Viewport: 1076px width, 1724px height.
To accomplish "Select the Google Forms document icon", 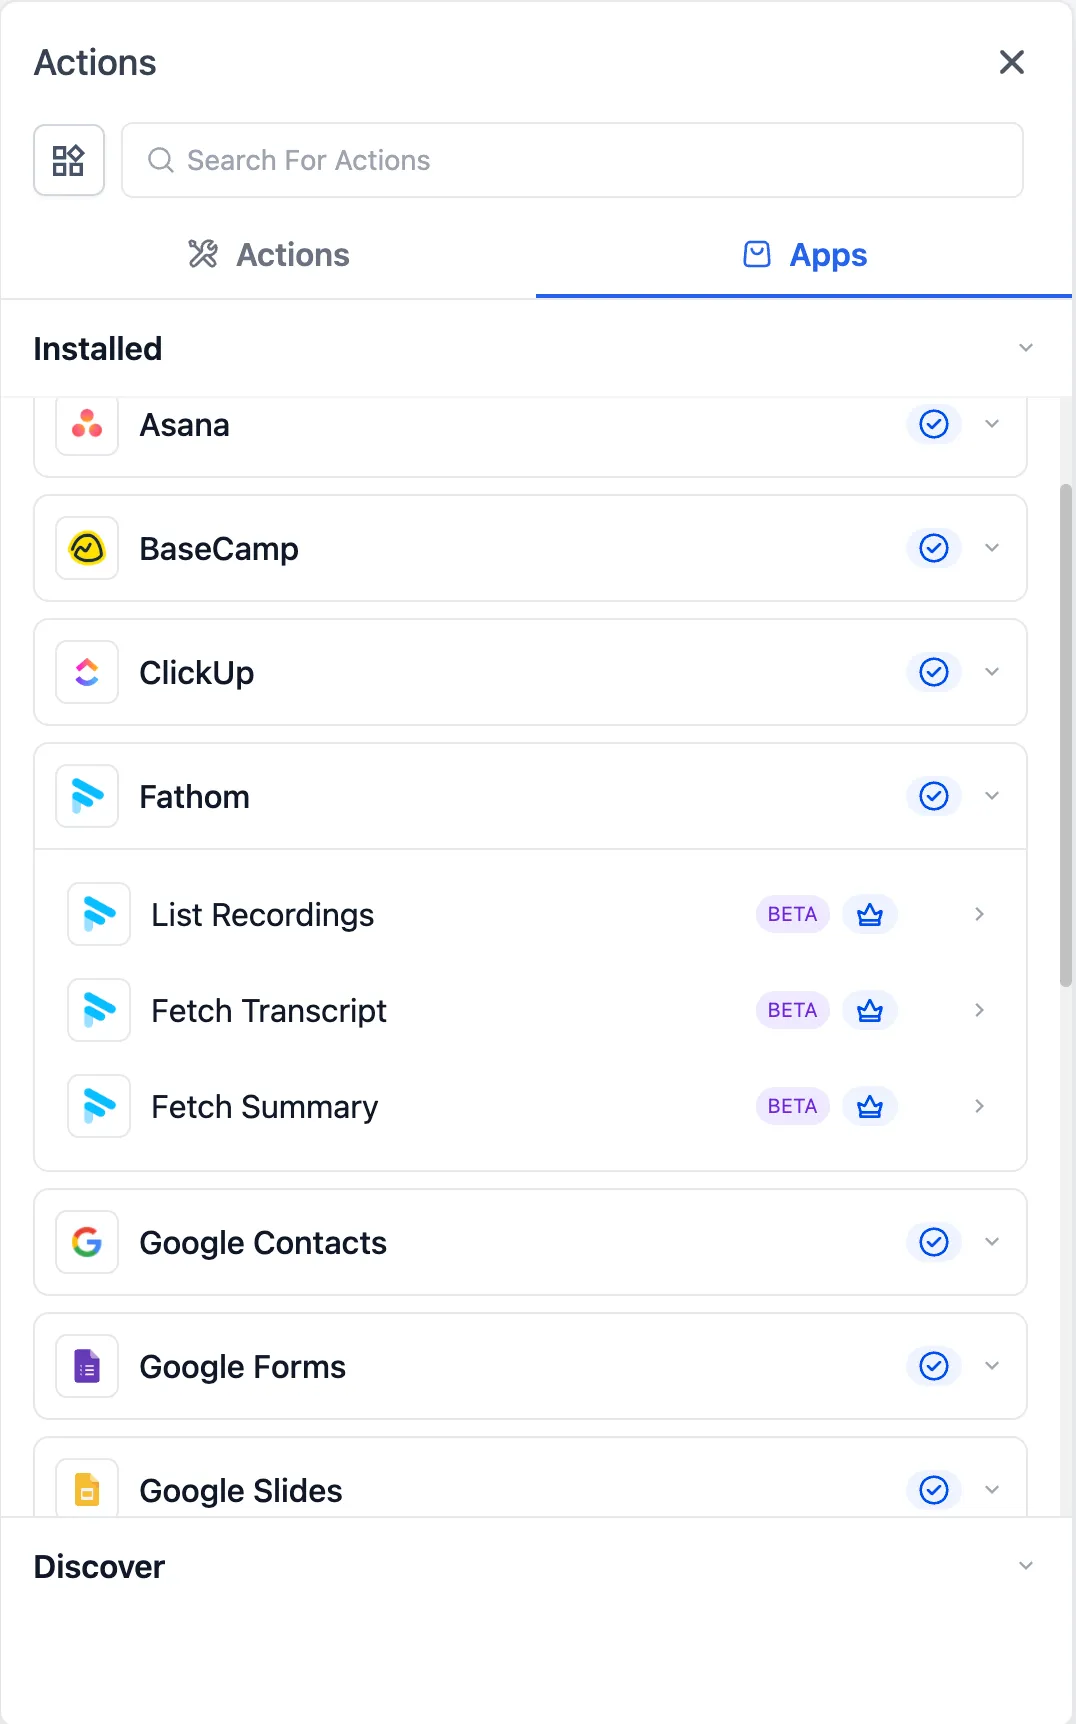I will tap(86, 1366).
